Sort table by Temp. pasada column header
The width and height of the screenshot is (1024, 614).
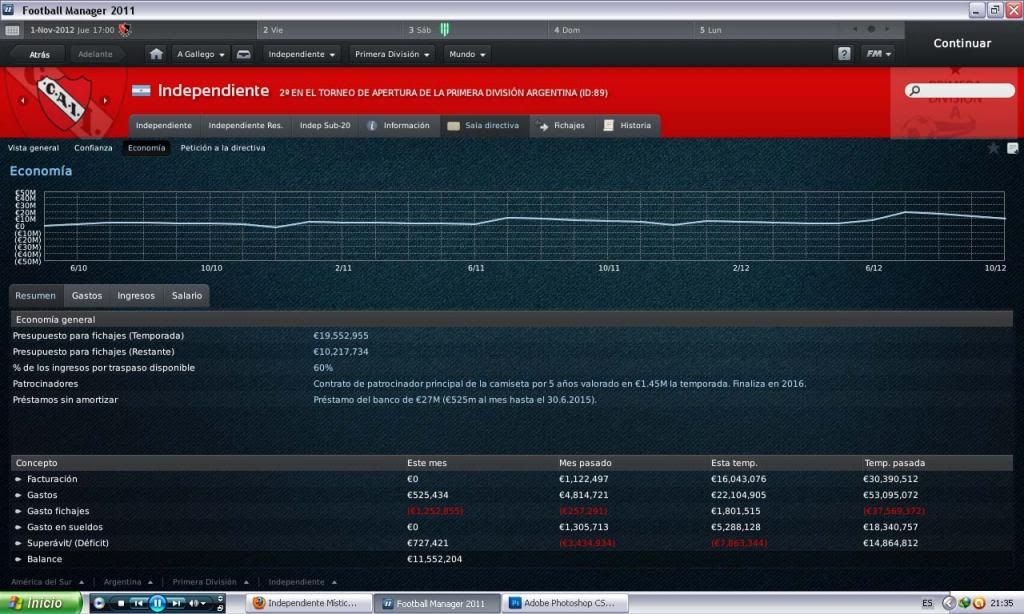click(x=894, y=463)
